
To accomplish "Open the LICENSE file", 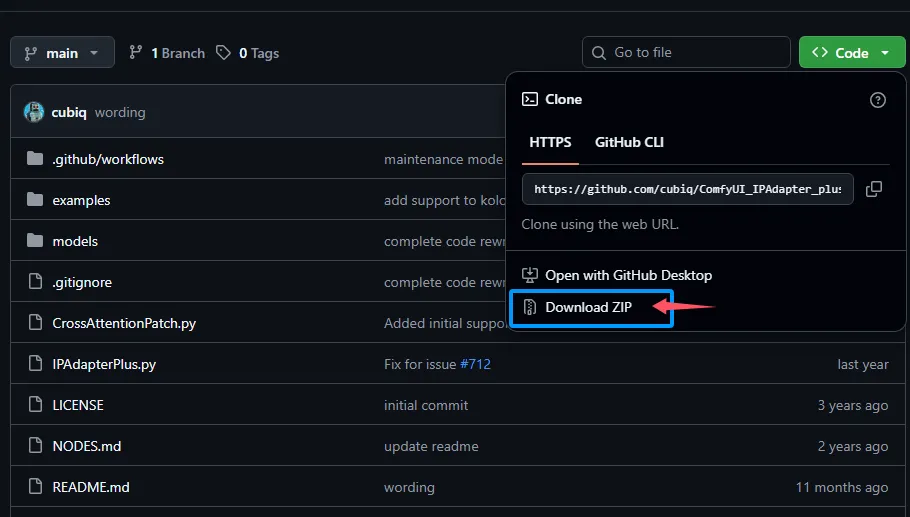I will 78,405.
